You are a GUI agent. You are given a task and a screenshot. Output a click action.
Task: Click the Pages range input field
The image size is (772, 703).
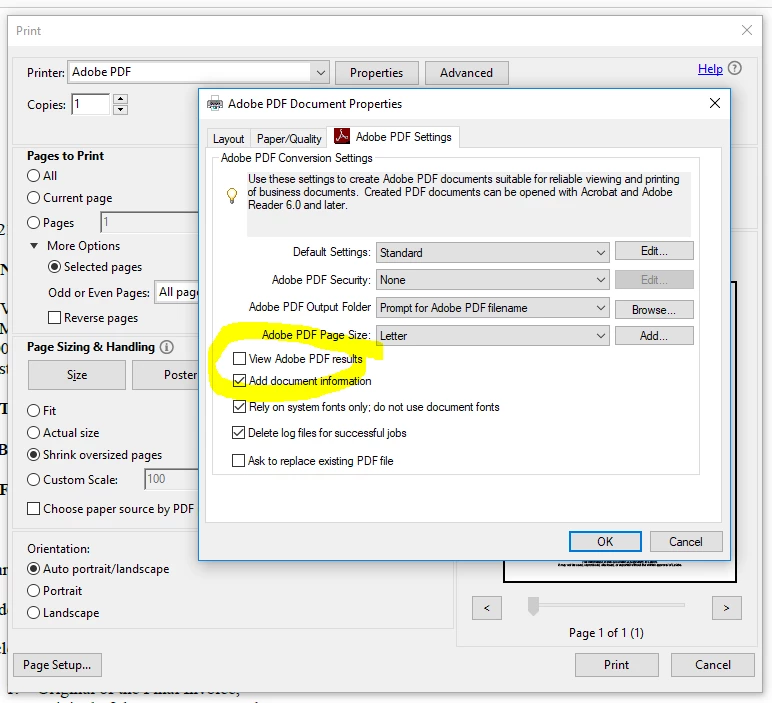coord(150,223)
